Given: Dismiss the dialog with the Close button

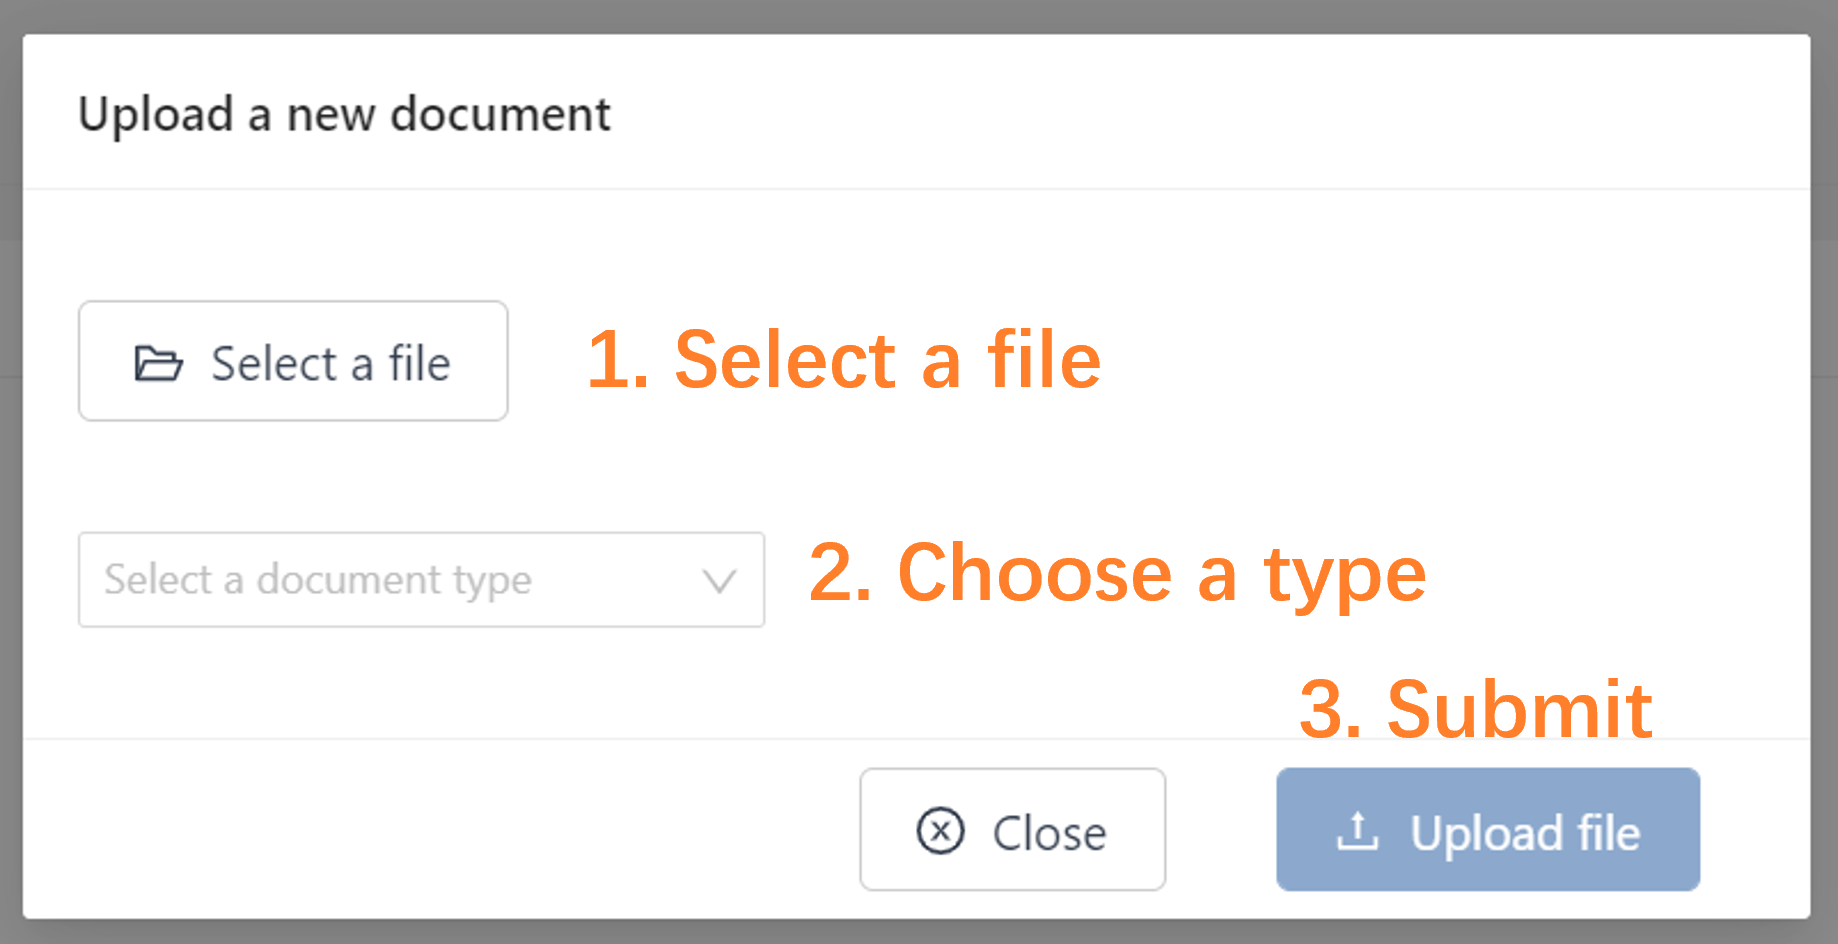Looking at the screenshot, I should click(1012, 830).
